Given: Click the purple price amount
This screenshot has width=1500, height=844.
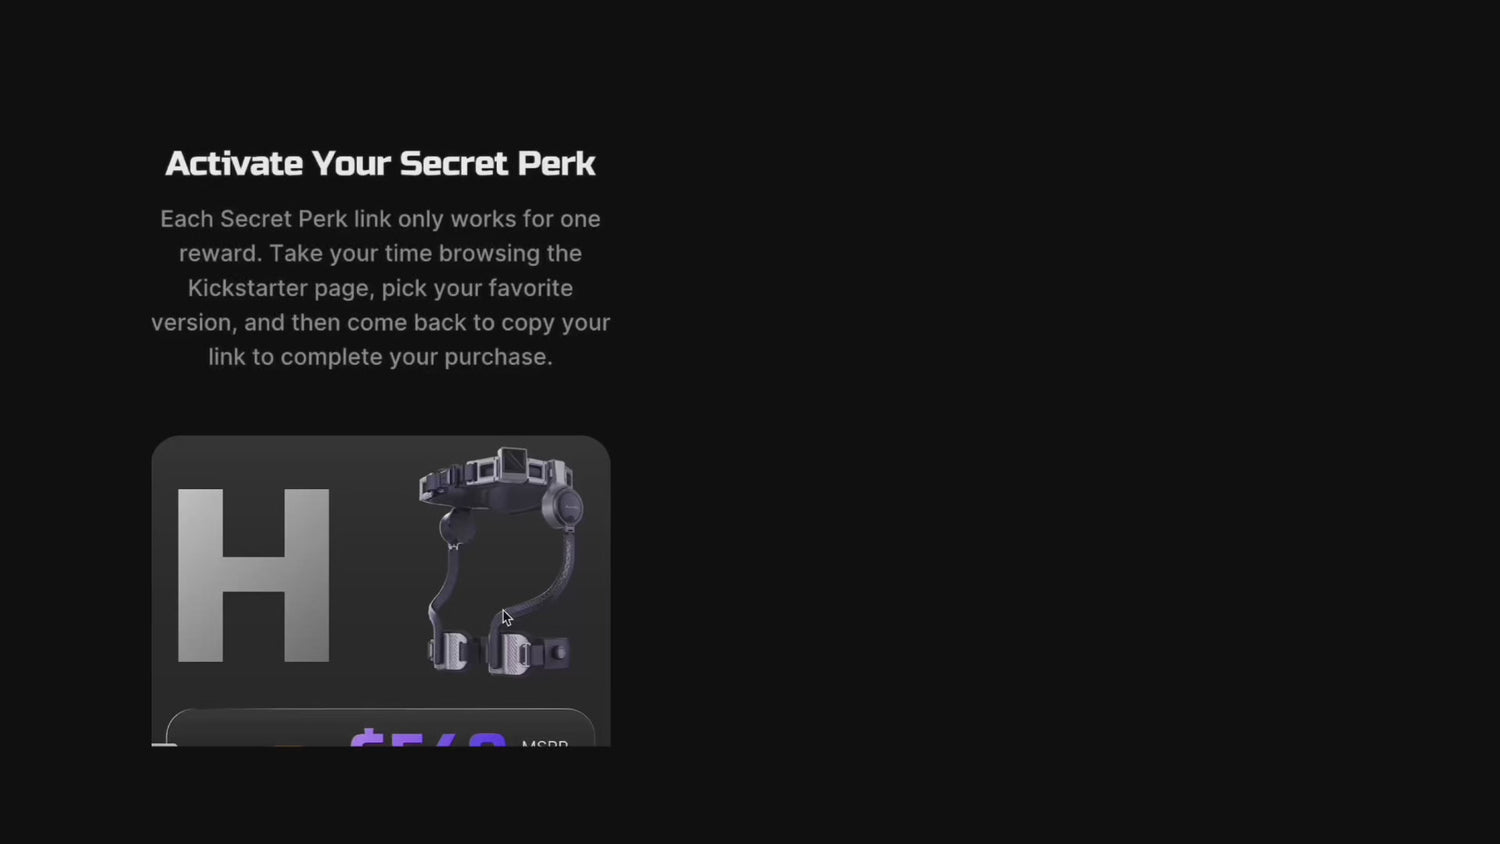Looking at the screenshot, I should coord(428,738).
